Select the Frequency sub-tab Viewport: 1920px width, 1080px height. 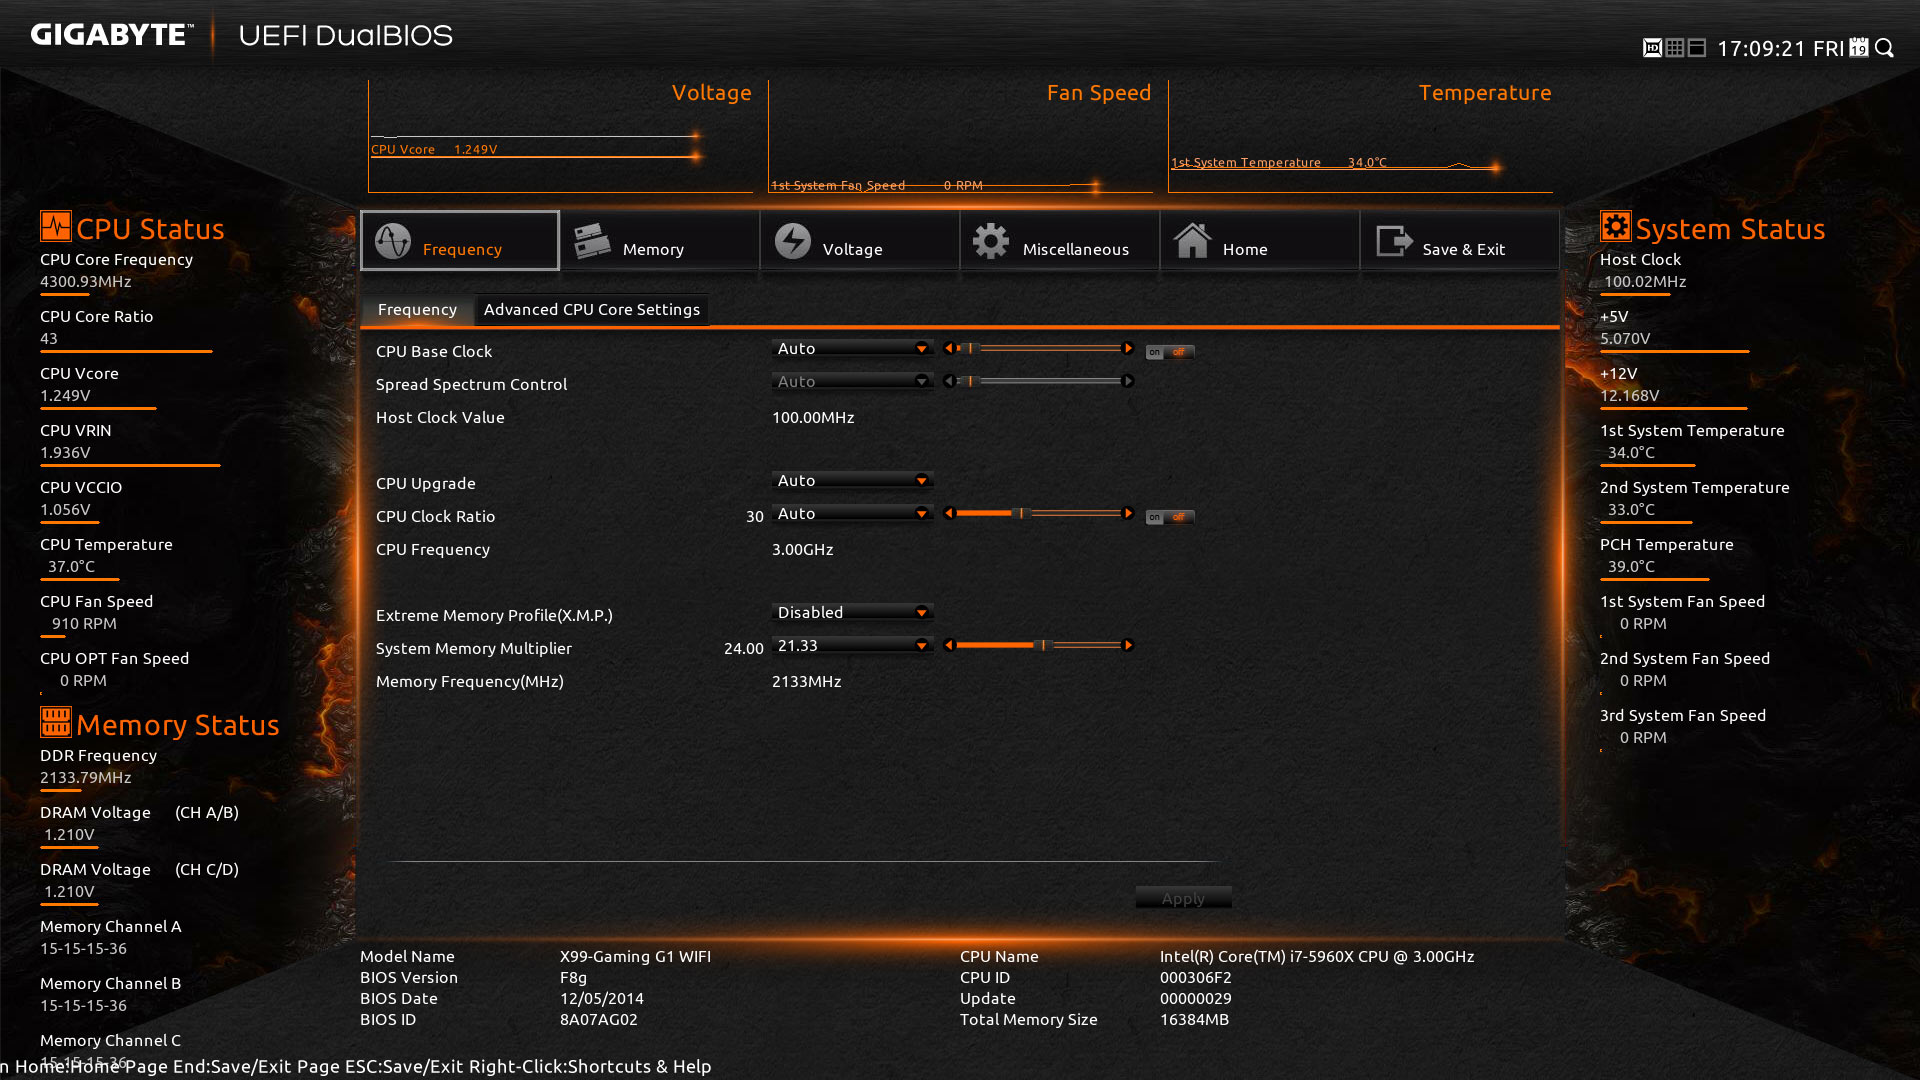click(417, 309)
